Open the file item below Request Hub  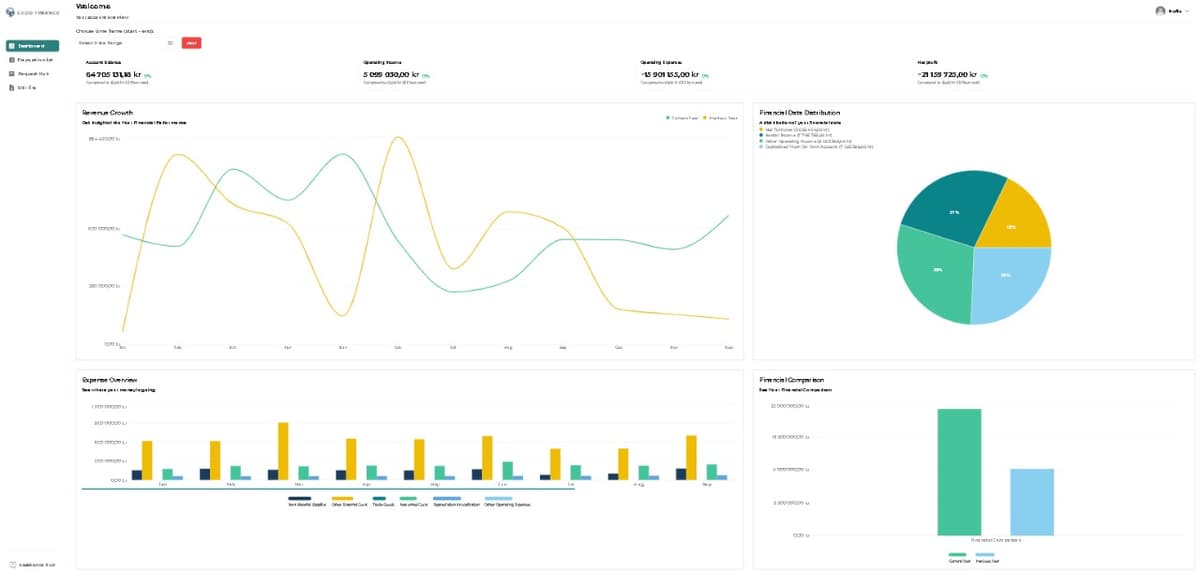pos(32,88)
